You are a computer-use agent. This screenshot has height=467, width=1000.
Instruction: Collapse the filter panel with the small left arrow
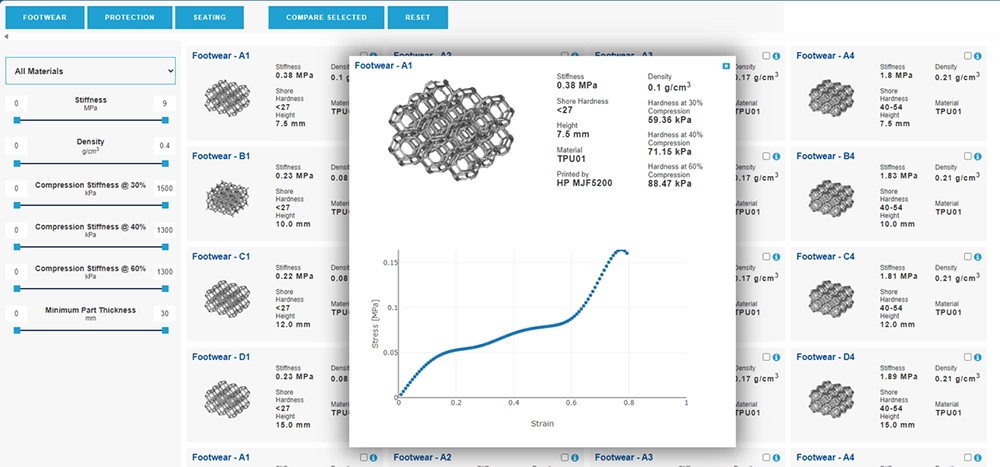(x=6, y=37)
